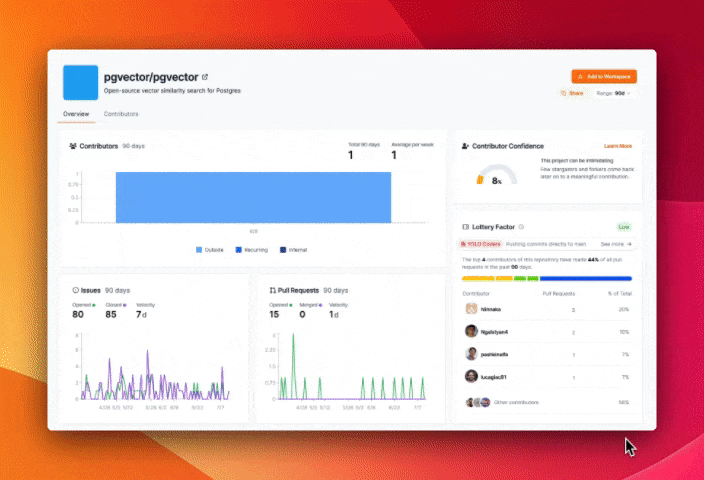Screen dimensions: 704x480
Task: Open fourth listed contributor's avatar
Action: (x=471, y=376)
